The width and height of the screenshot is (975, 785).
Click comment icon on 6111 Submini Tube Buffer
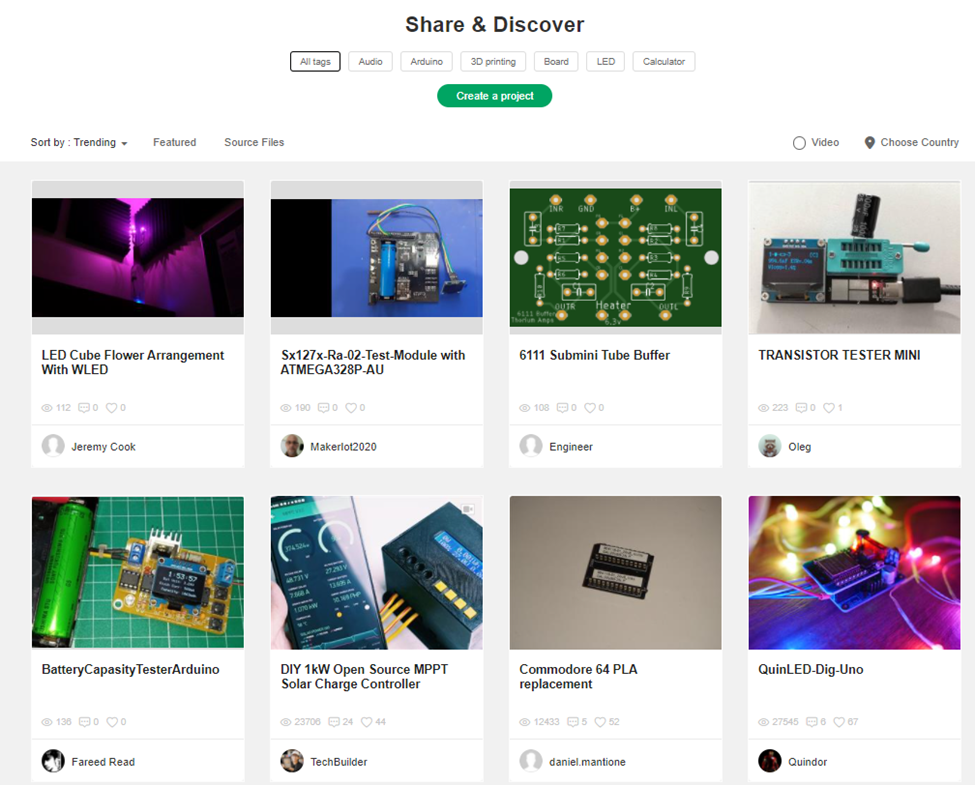tap(562, 408)
